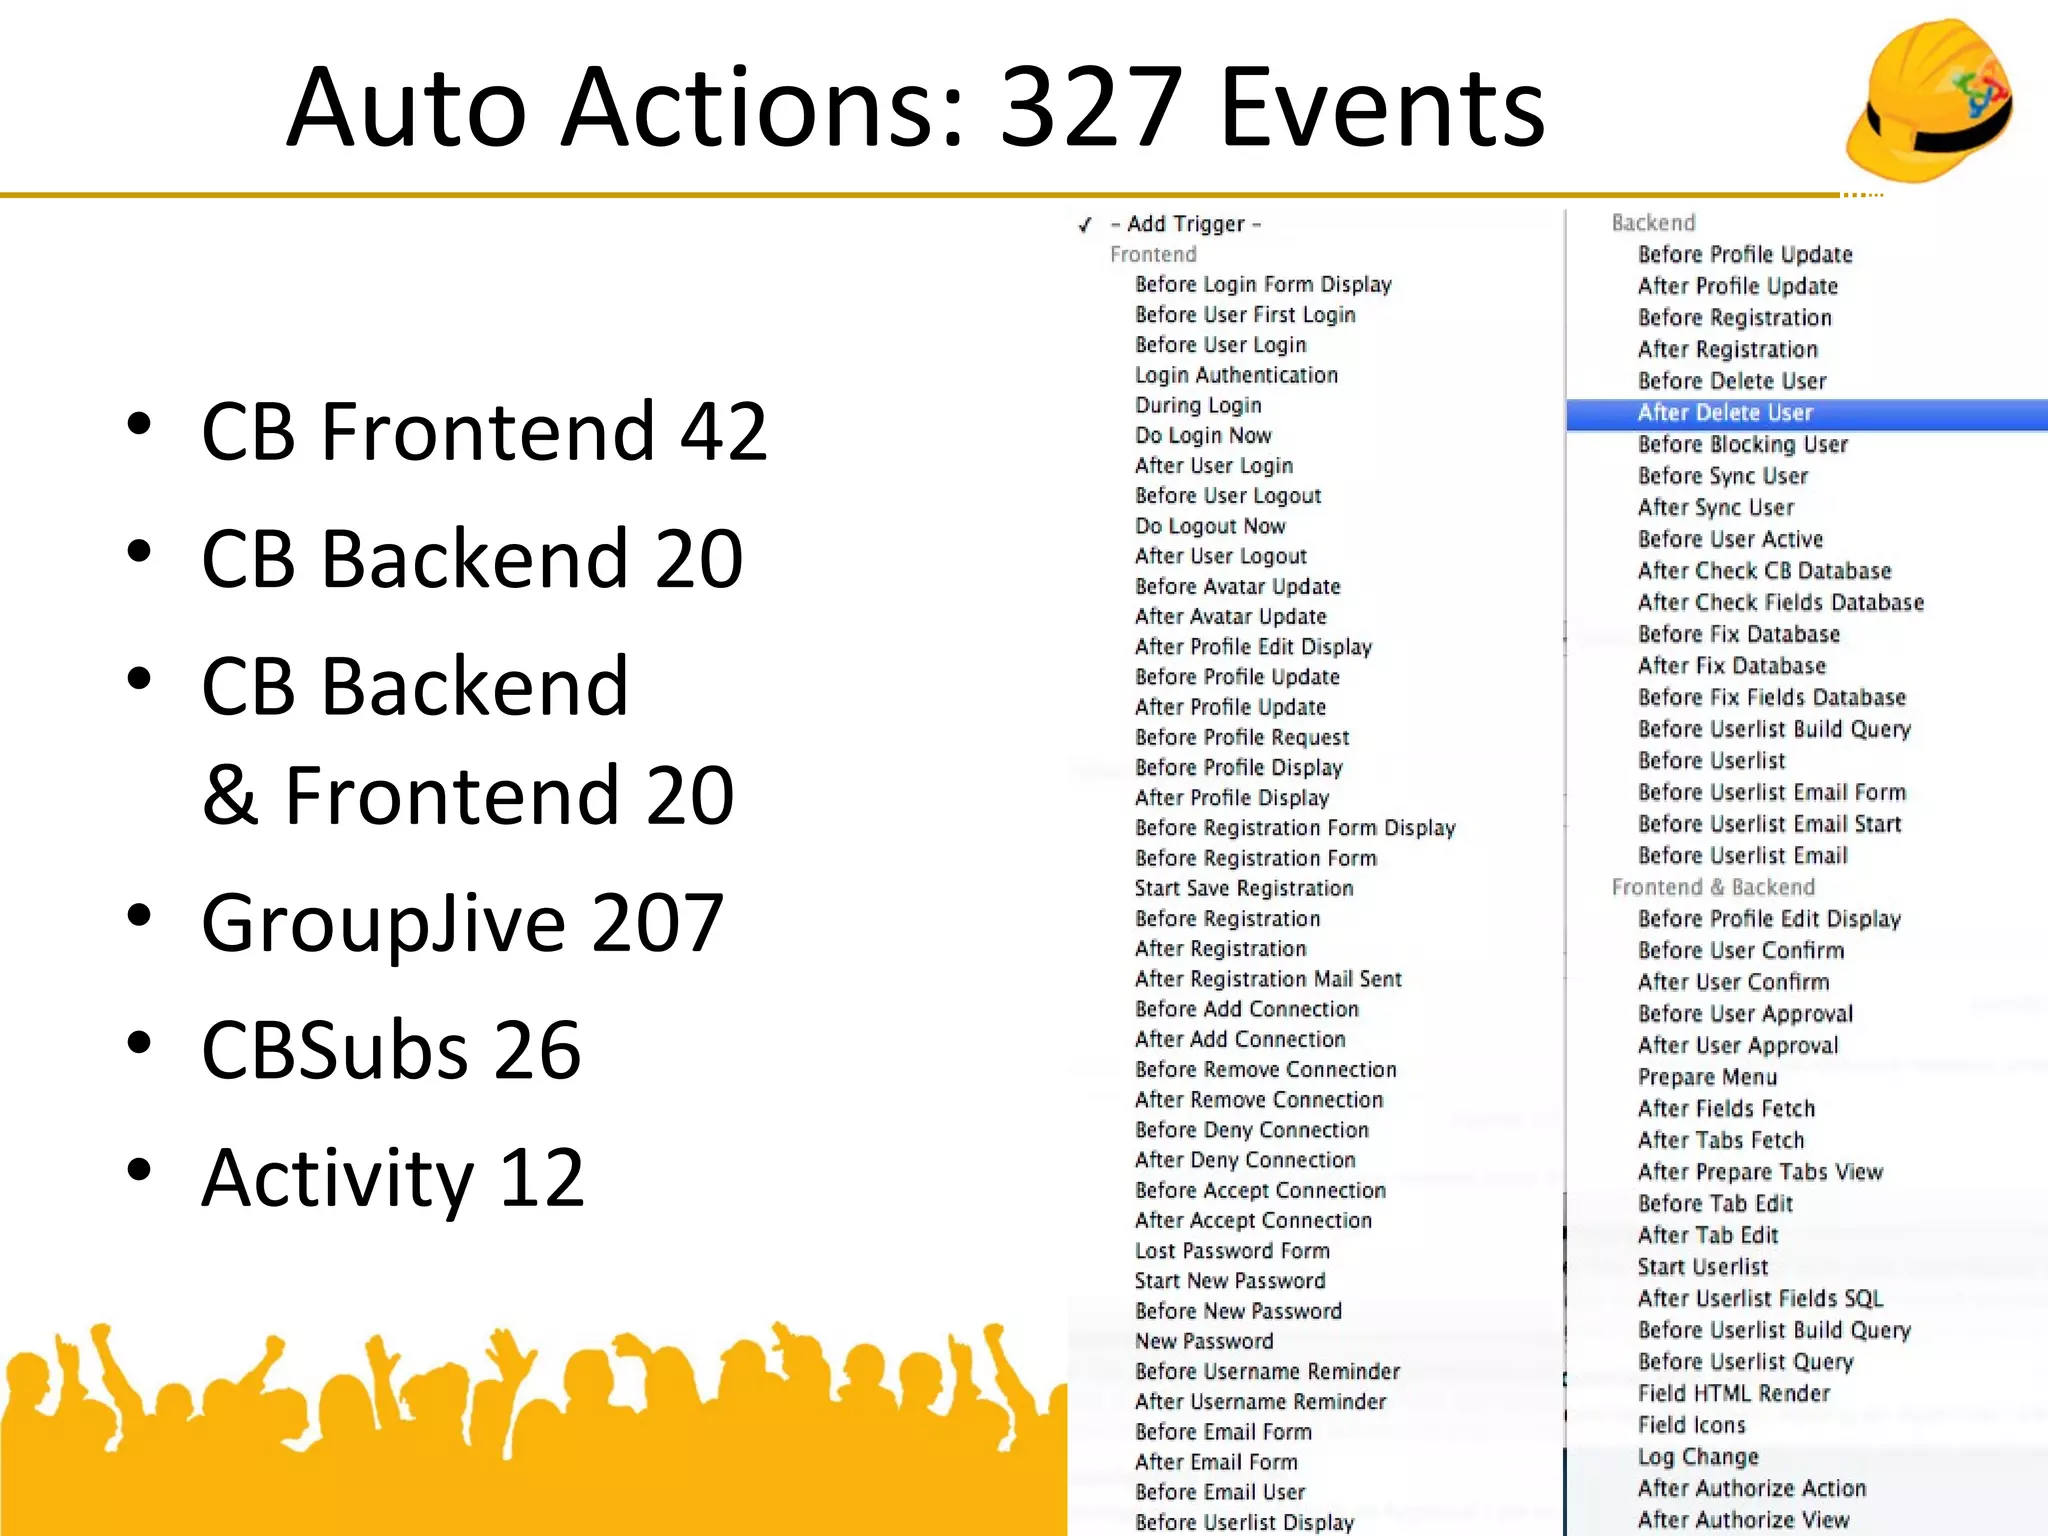This screenshot has width=2048, height=1536.
Task: Choose 'After User Logout' trigger
Action: (x=1221, y=556)
